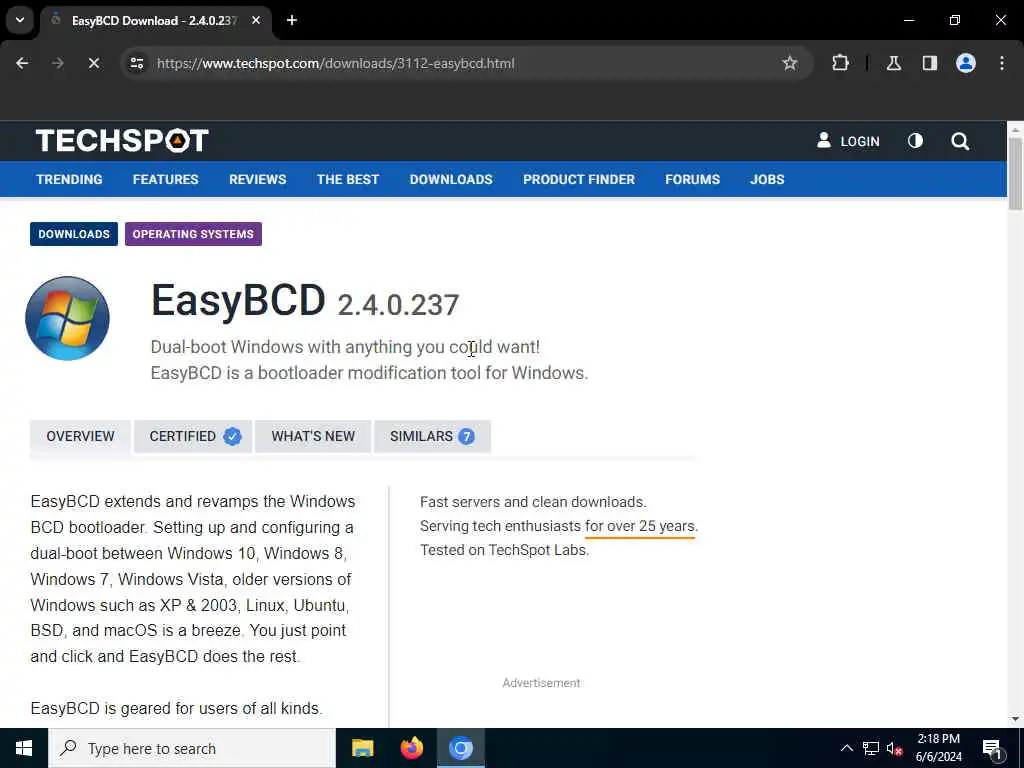Open the clock showing 2:18 PM
1024x768 pixels.
click(938, 748)
